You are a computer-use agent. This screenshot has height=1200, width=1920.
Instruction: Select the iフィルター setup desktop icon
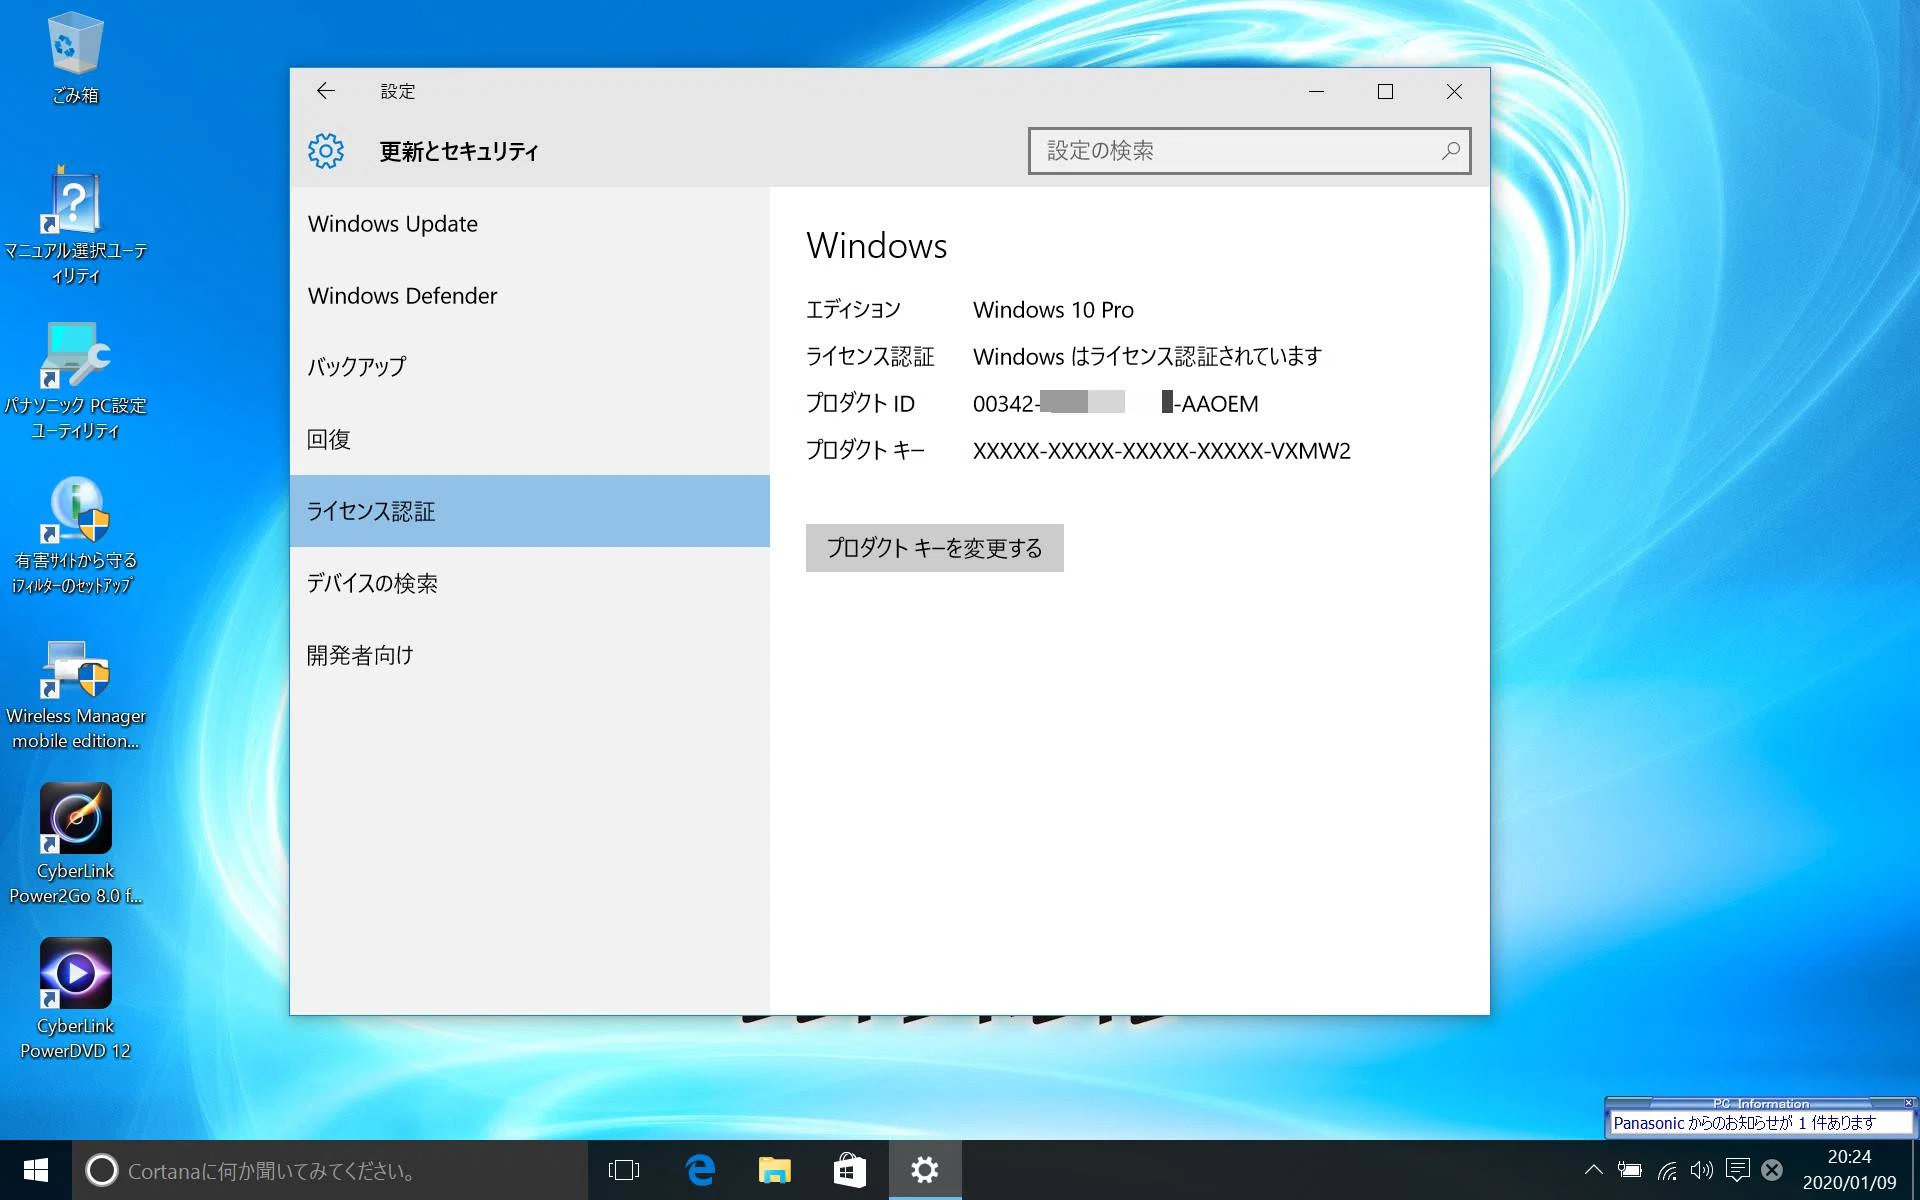tap(75, 537)
